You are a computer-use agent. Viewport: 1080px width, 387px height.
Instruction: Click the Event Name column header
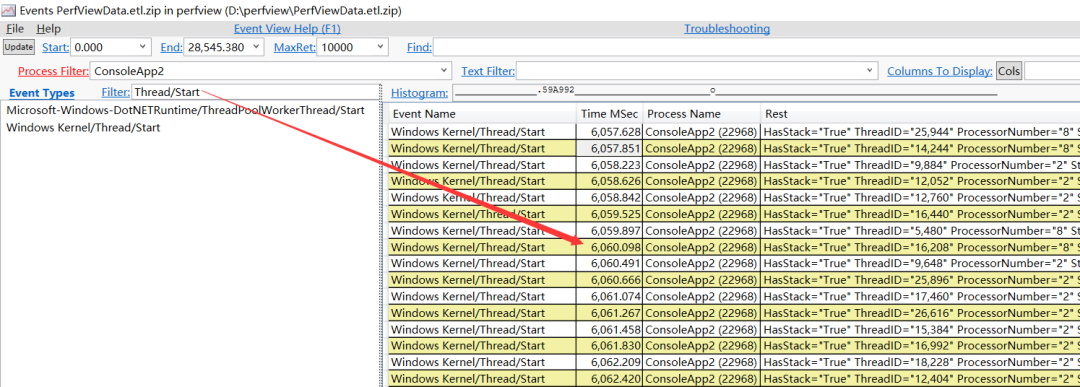click(482, 114)
